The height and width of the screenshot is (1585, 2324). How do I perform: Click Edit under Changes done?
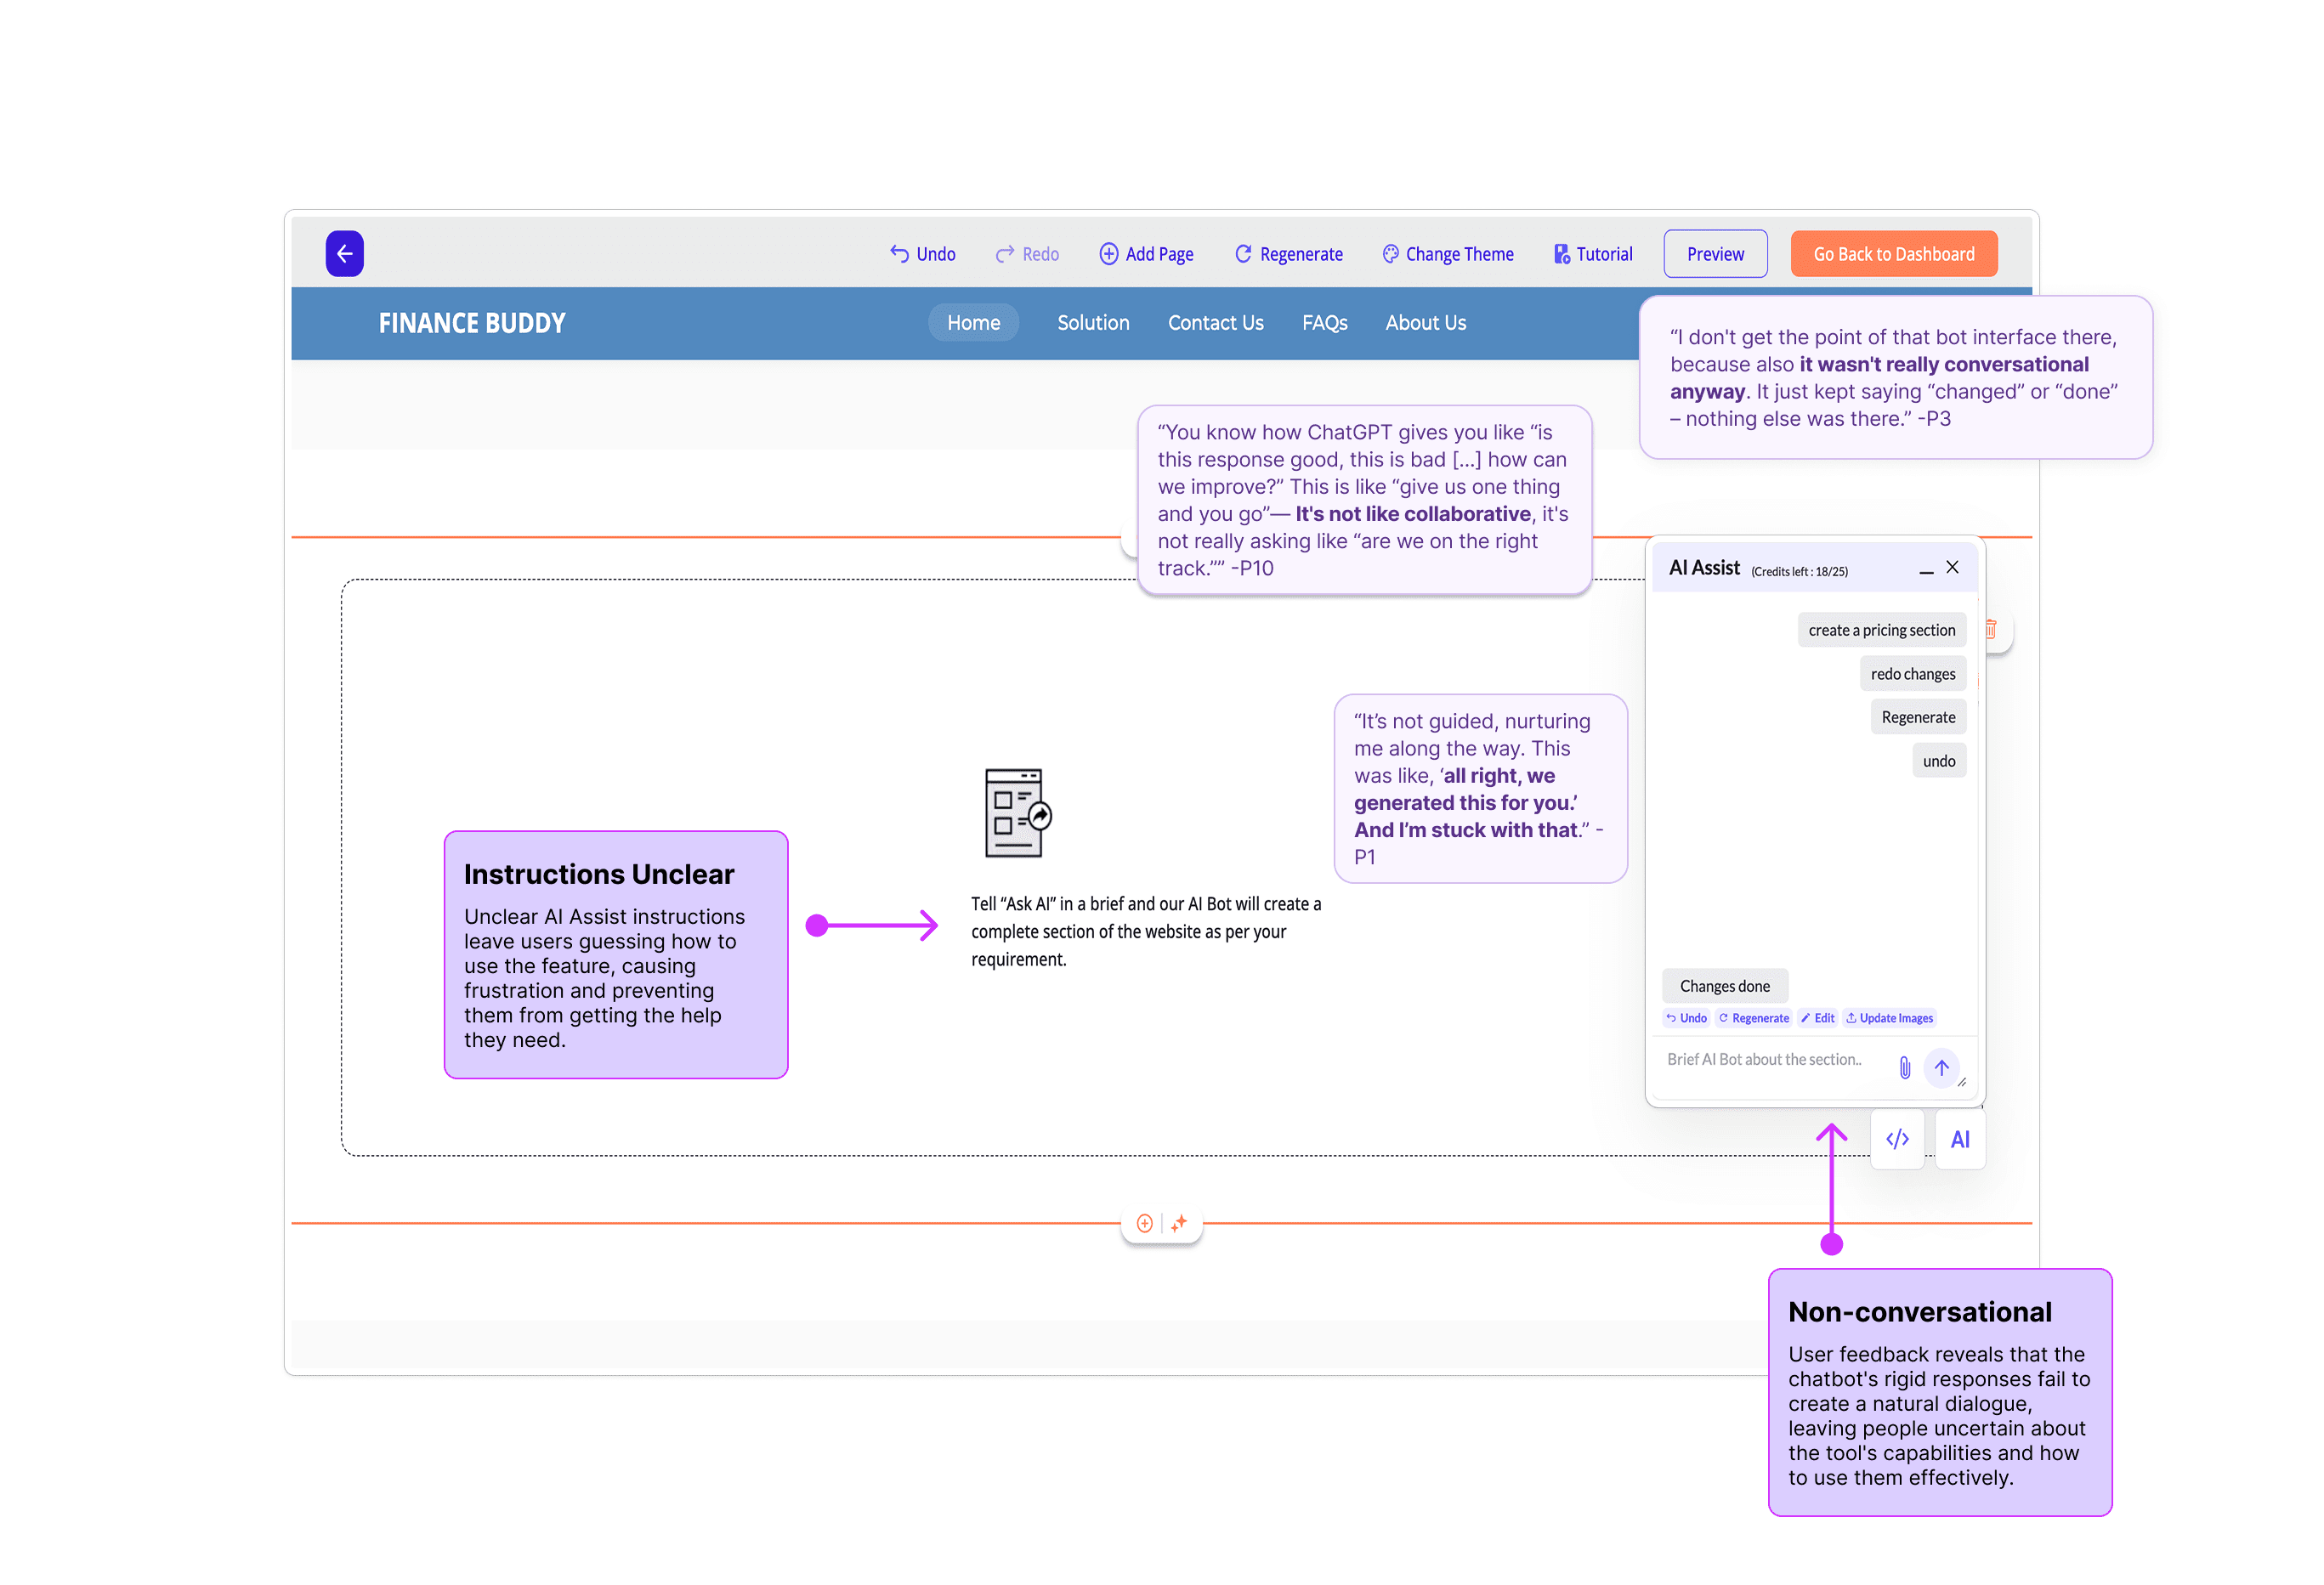(x=1817, y=1018)
